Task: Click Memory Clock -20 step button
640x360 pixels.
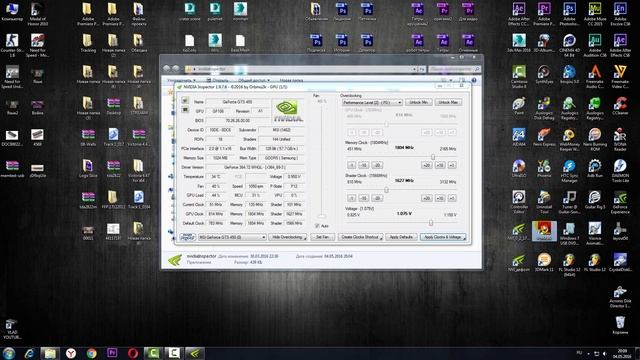Action: coord(377,165)
